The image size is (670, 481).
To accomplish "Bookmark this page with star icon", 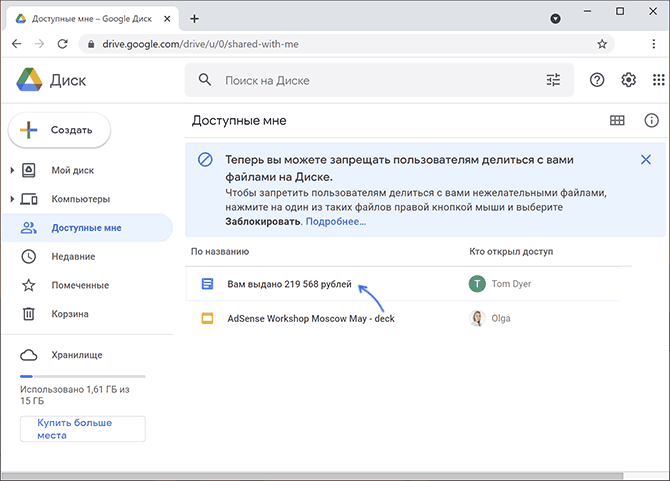I will (x=602, y=44).
